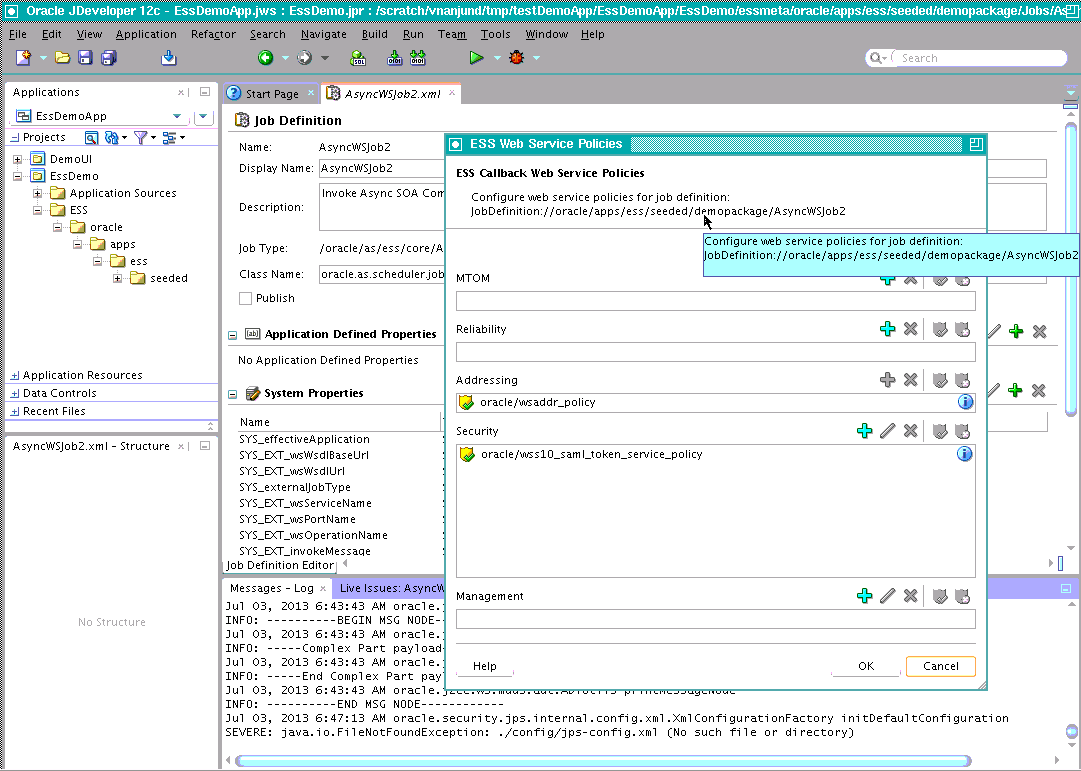This screenshot has height=771, width=1081.
Task: Click the Security enable-policy shield icon
Action: pyautogui.click(x=940, y=431)
